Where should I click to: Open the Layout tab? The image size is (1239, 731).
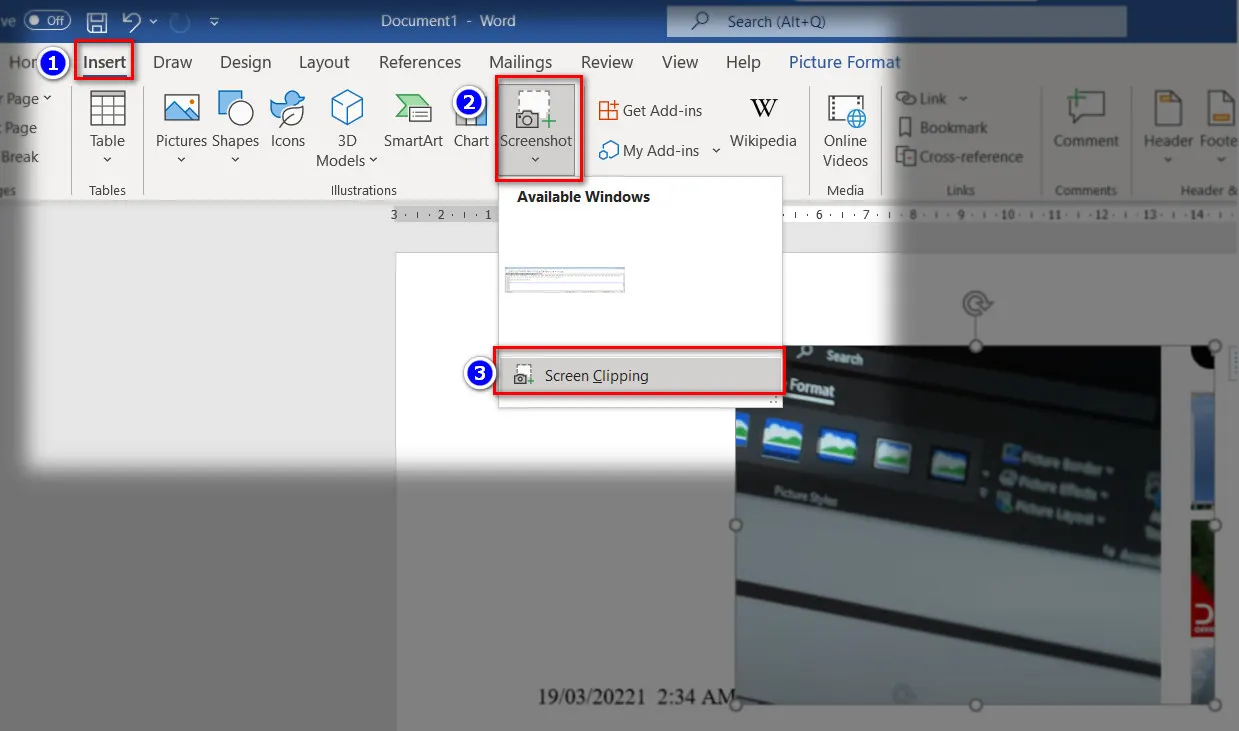tap(324, 62)
